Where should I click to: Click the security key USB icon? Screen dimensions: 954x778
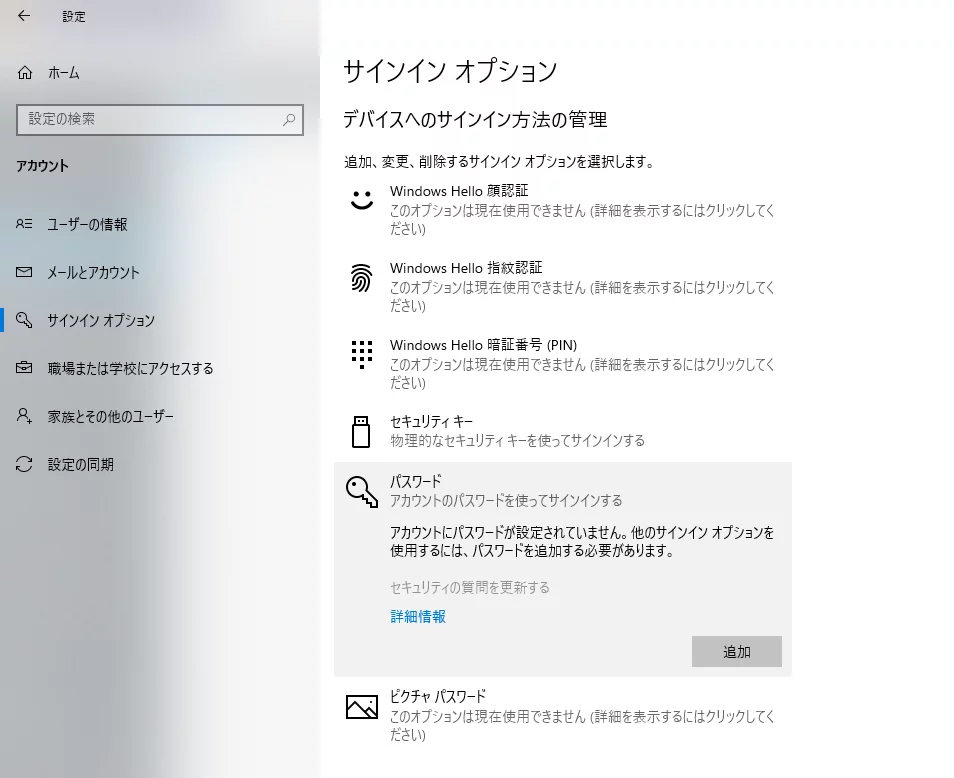[361, 431]
